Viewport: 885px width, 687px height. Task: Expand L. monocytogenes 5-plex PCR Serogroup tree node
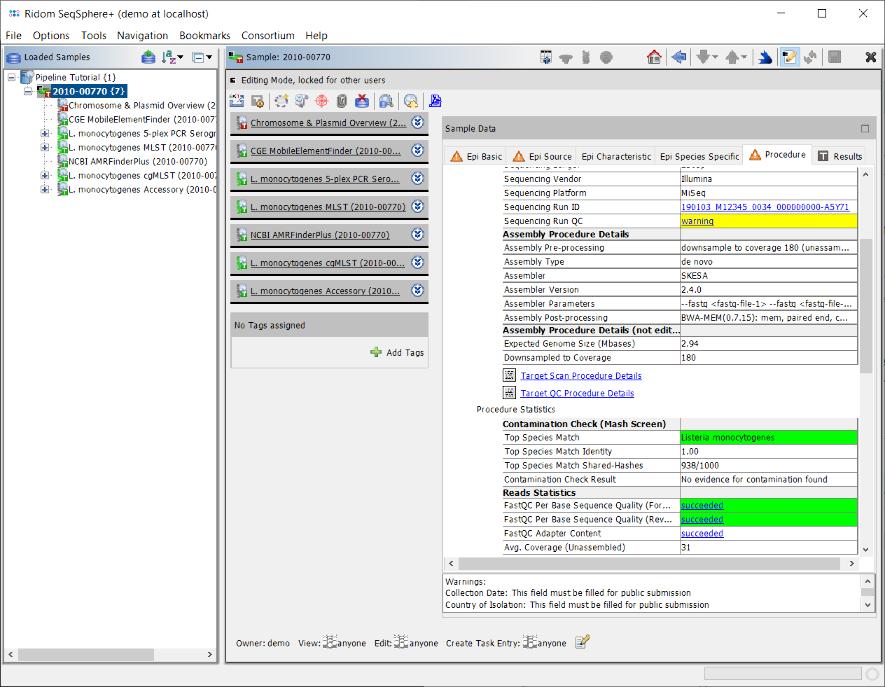coord(45,133)
